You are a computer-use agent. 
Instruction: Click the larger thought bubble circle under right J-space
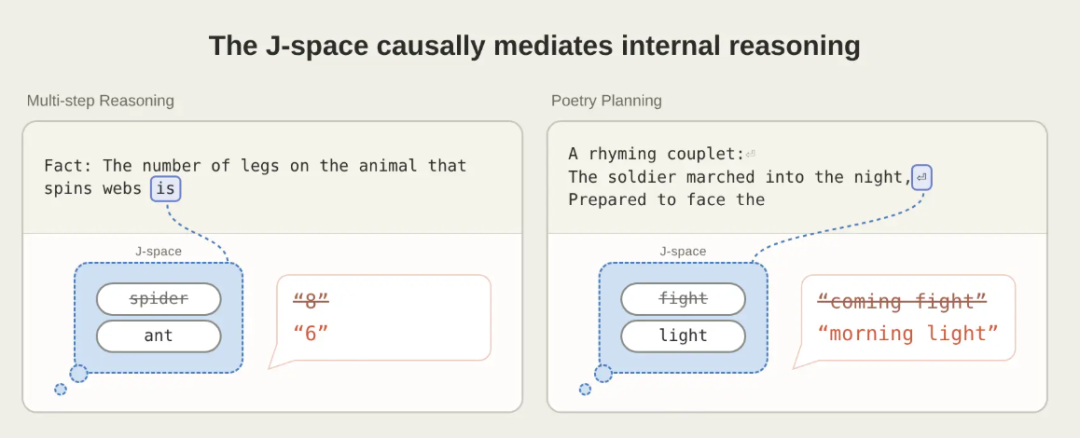click(603, 374)
